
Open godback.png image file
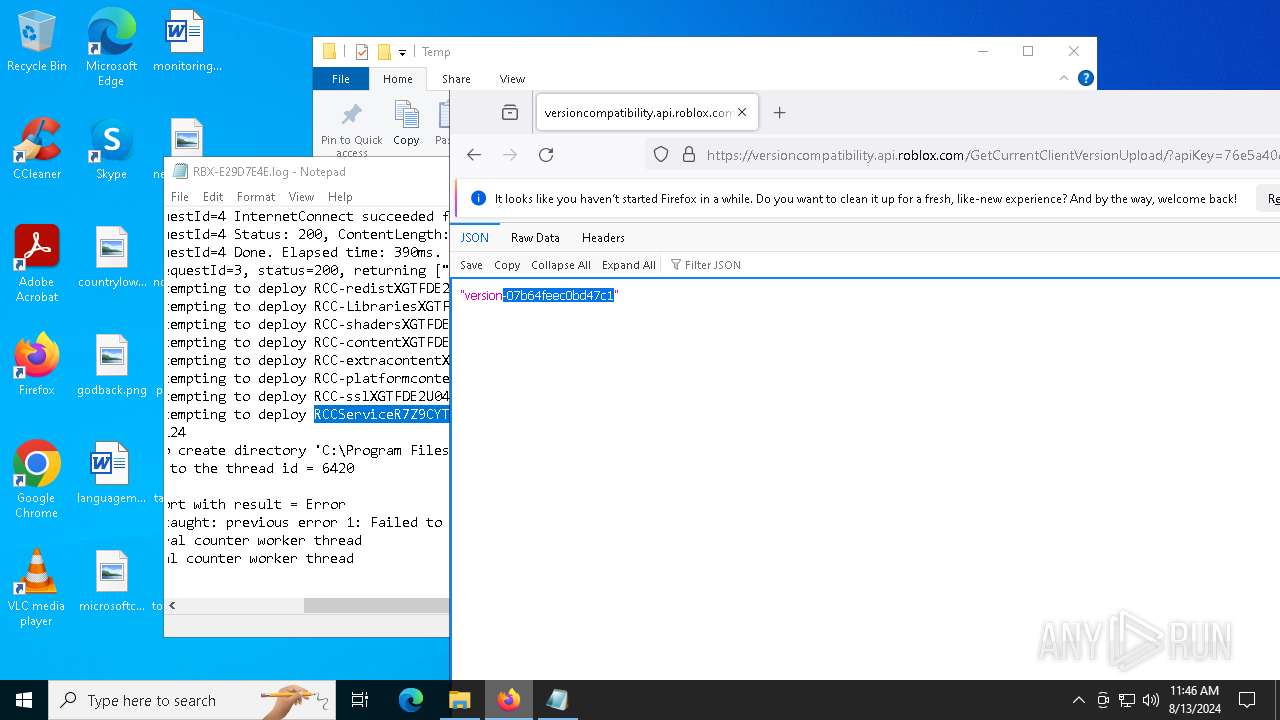pyautogui.click(x=112, y=366)
